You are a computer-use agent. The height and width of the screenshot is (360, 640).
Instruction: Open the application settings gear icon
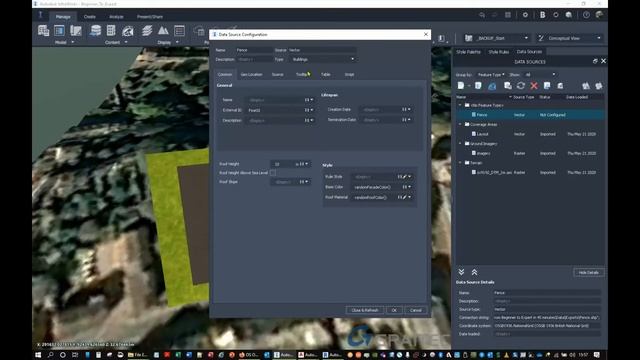coord(525,15)
